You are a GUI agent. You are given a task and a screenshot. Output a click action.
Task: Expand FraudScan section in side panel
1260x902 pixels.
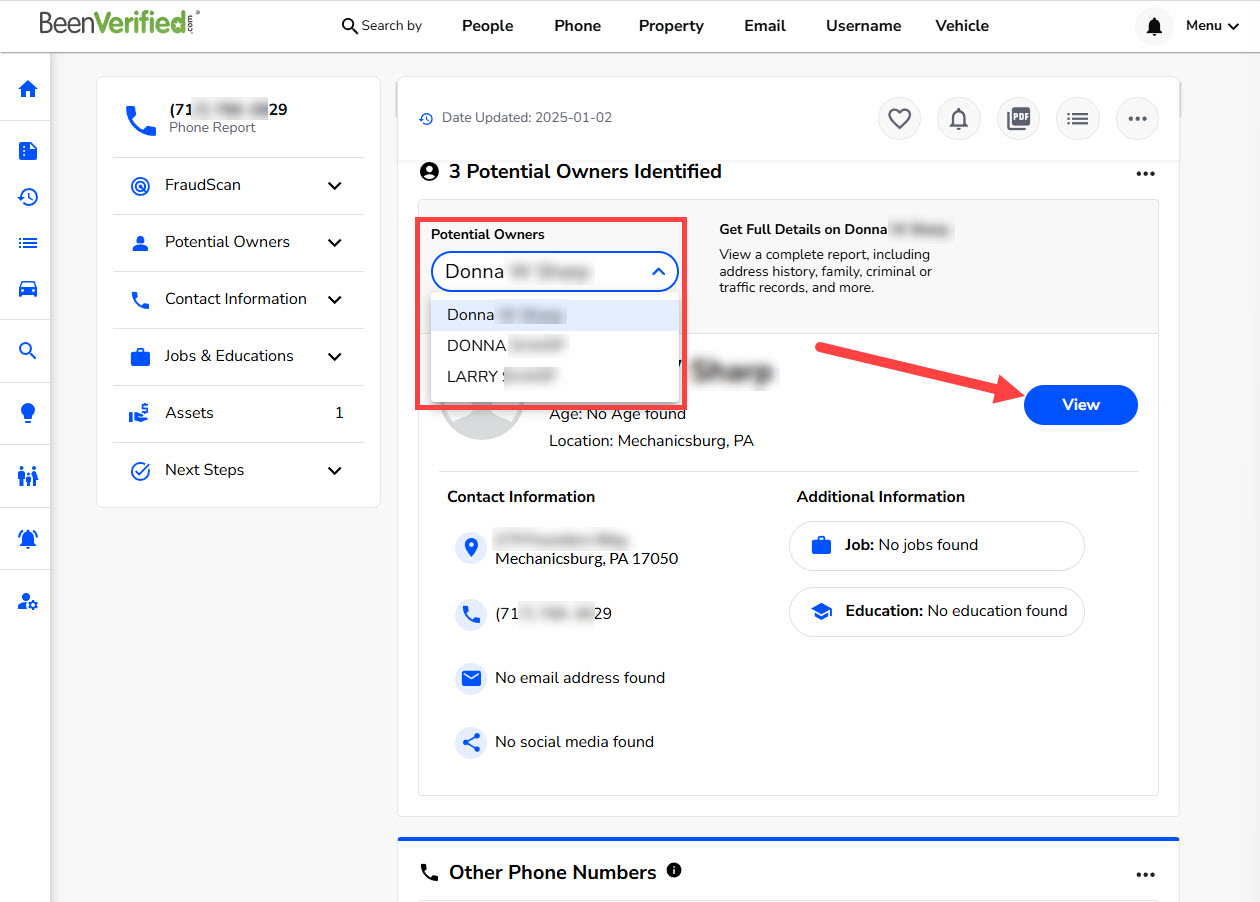238,185
